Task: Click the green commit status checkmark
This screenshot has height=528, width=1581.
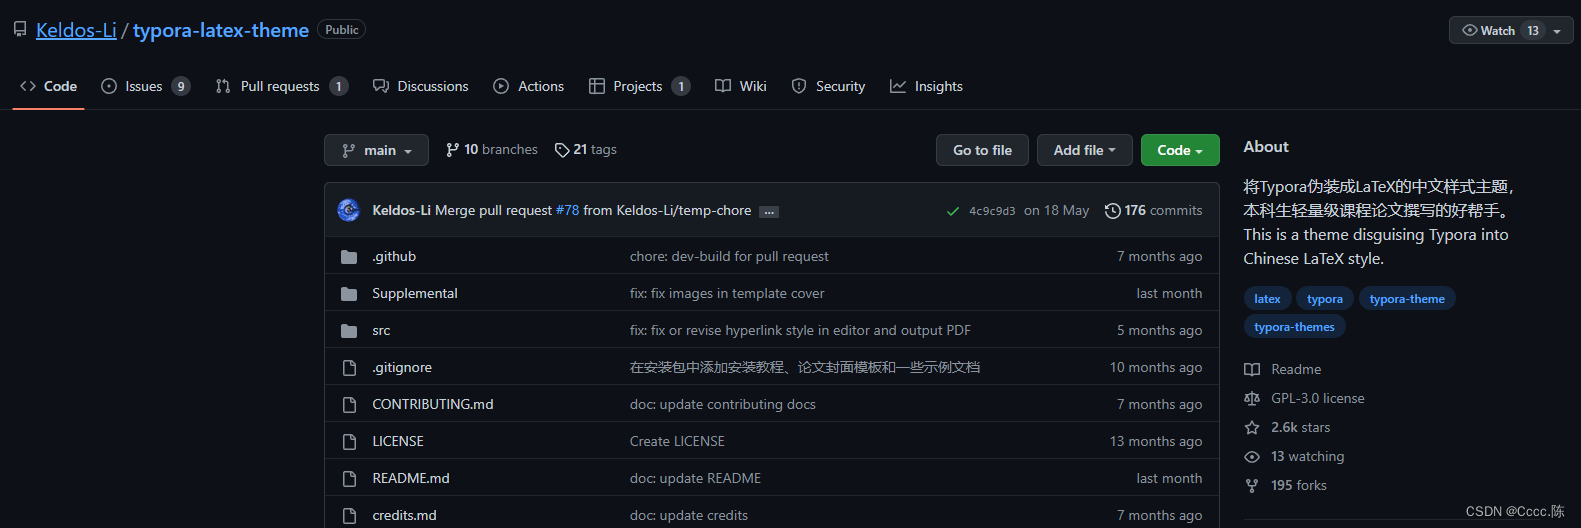Action: pyautogui.click(x=953, y=211)
